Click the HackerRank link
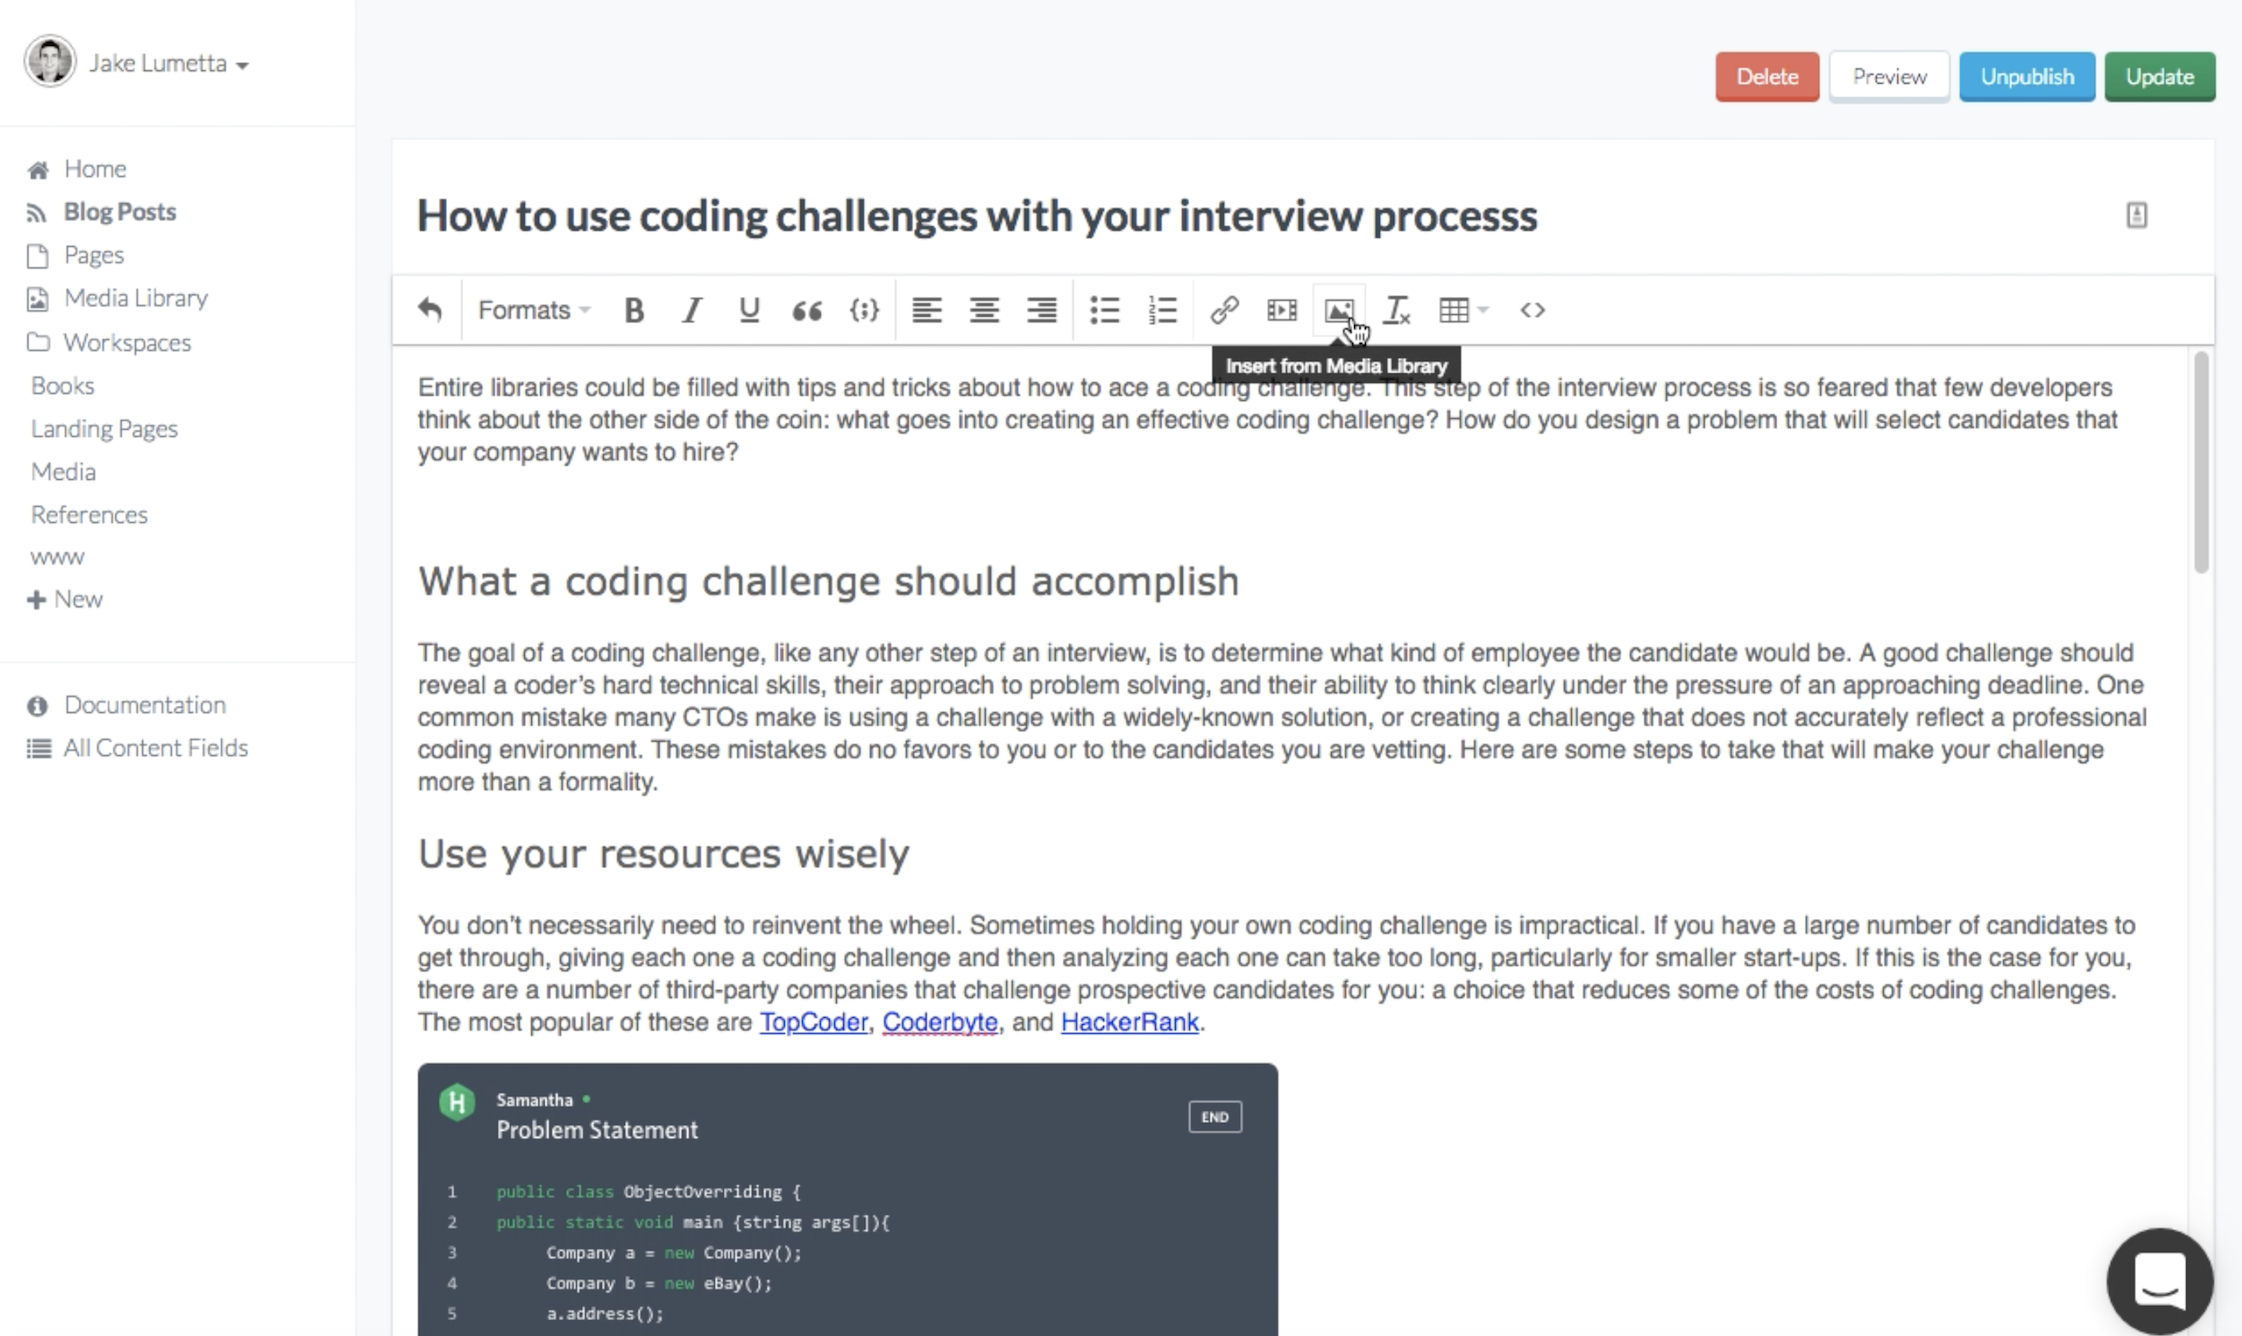2242x1336 pixels. click(x=1129, y=1022)
